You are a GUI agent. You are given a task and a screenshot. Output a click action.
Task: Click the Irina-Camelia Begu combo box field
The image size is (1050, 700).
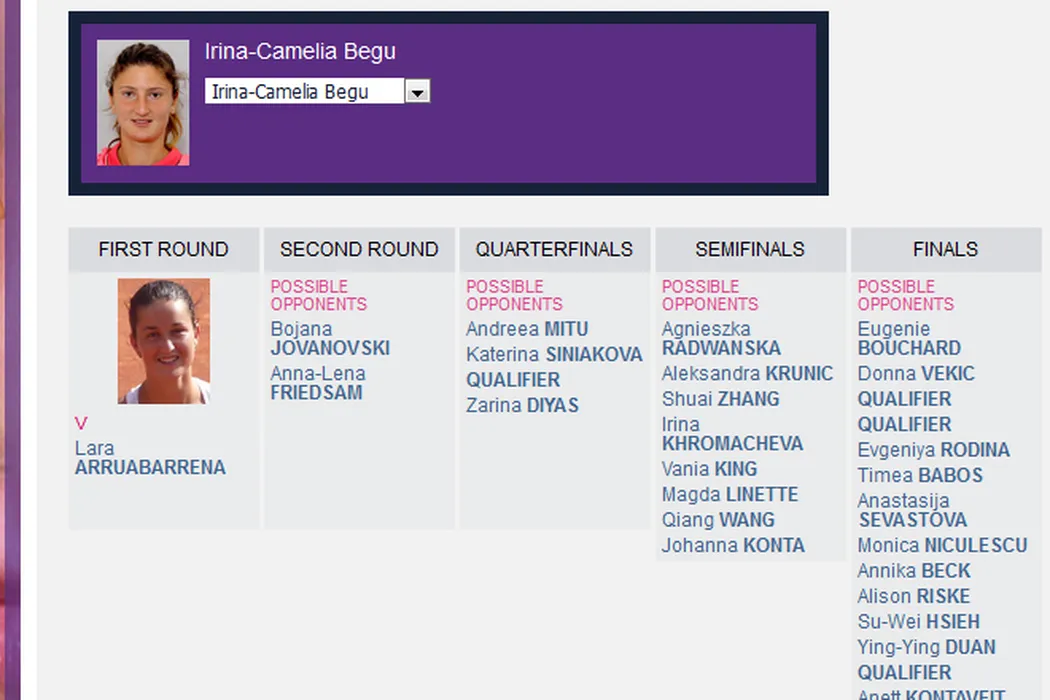[x=304, y=92]
